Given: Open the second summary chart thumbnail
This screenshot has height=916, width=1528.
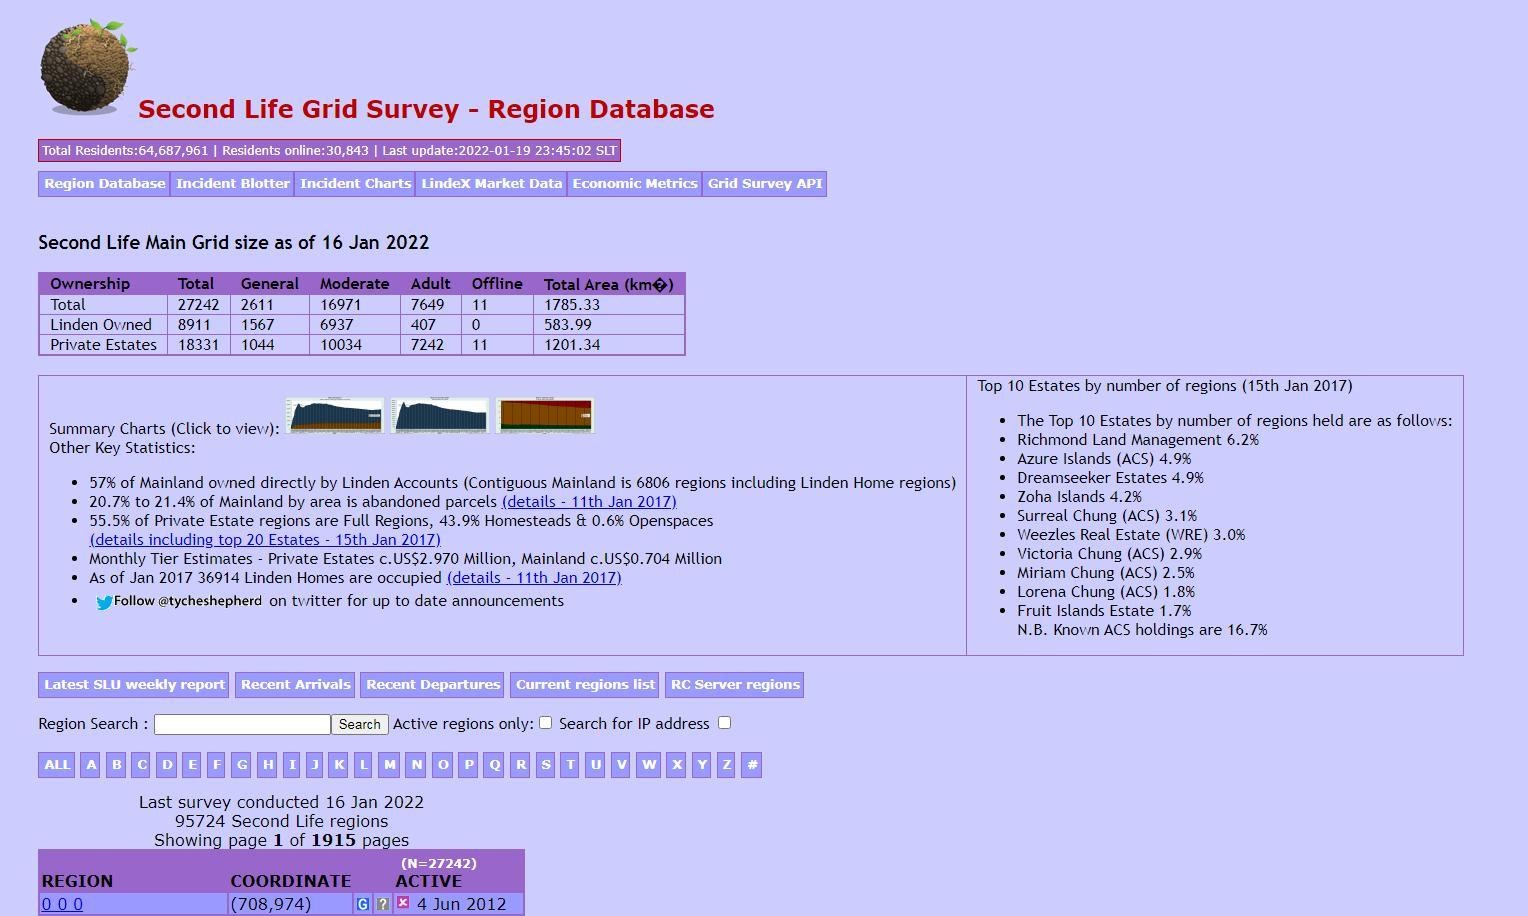Looking at the screenshot, I should 440,415.
